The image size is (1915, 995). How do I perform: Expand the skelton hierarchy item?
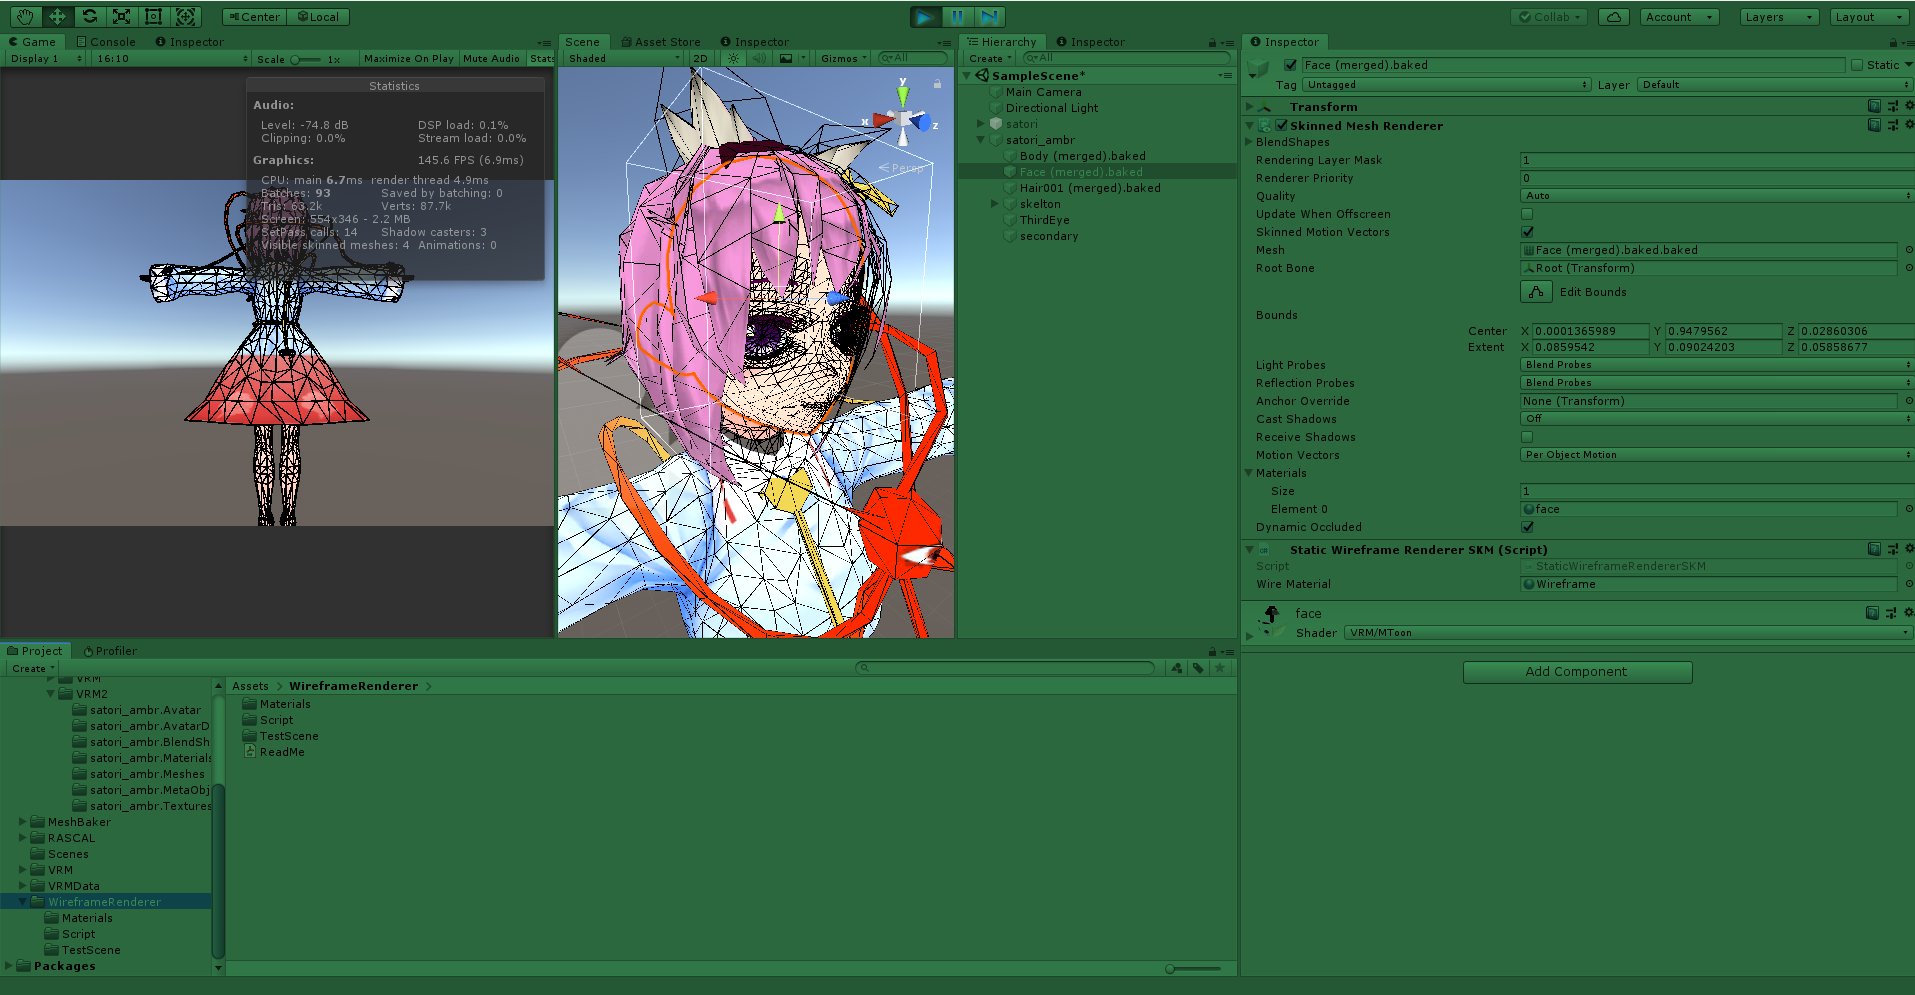(x=995, y=204)
